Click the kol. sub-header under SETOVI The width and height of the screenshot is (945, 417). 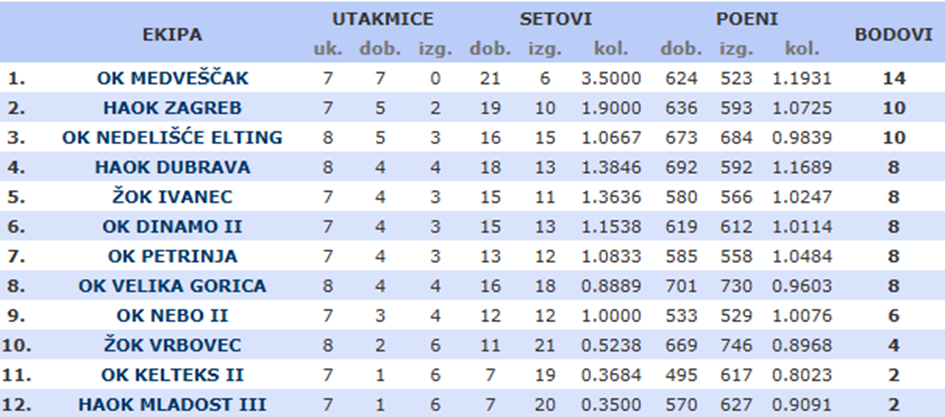pos(610,48)
